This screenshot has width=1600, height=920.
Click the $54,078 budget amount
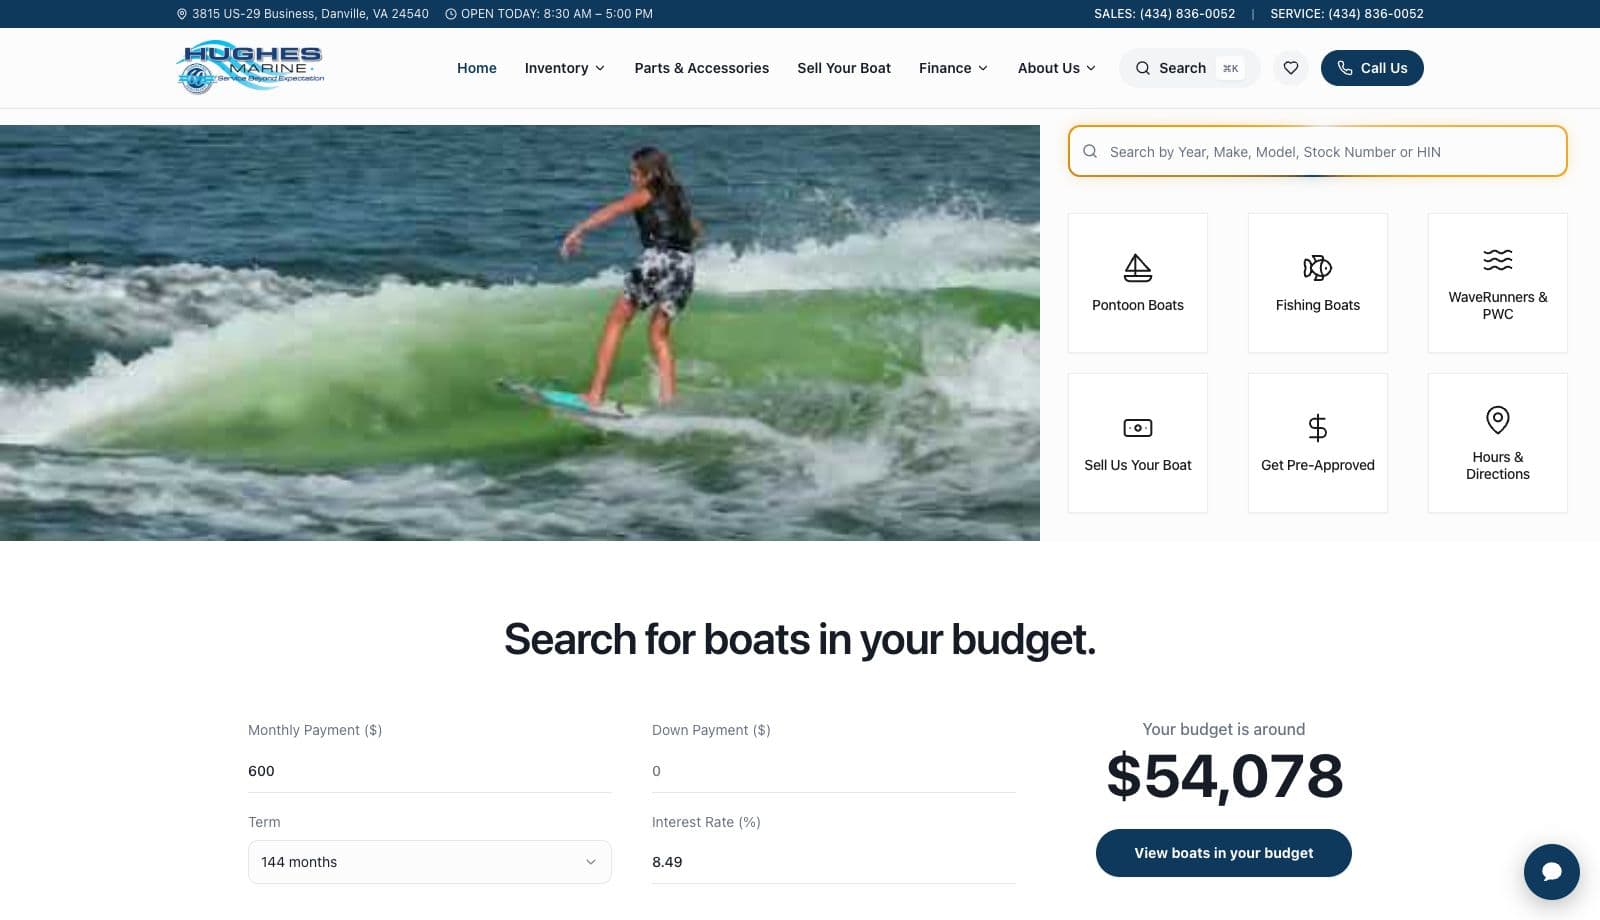tap(1224, 776)
